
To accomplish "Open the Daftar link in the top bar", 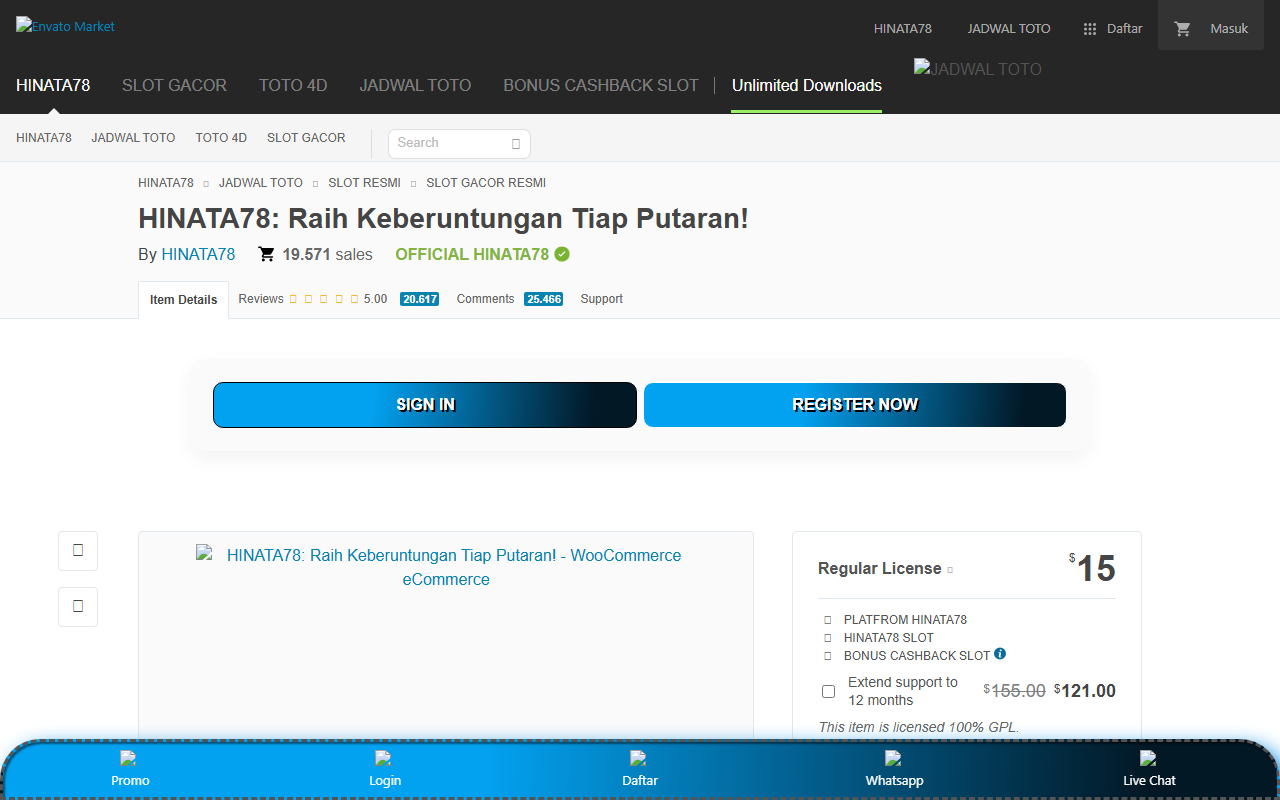I will point(1124,29).
